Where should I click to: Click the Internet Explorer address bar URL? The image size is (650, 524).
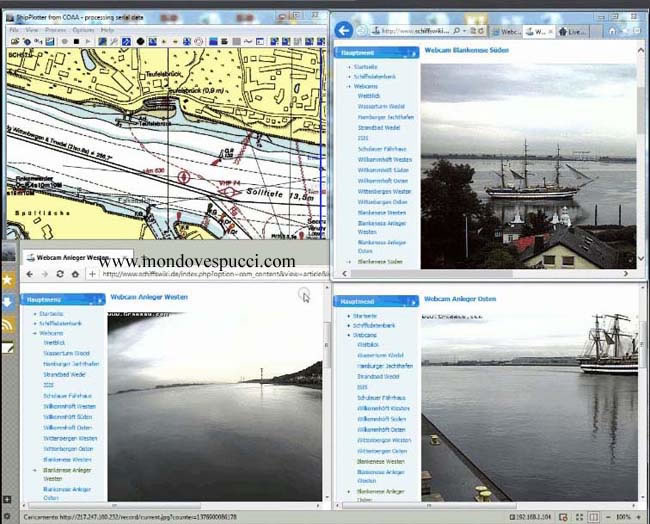coord(415,31)
